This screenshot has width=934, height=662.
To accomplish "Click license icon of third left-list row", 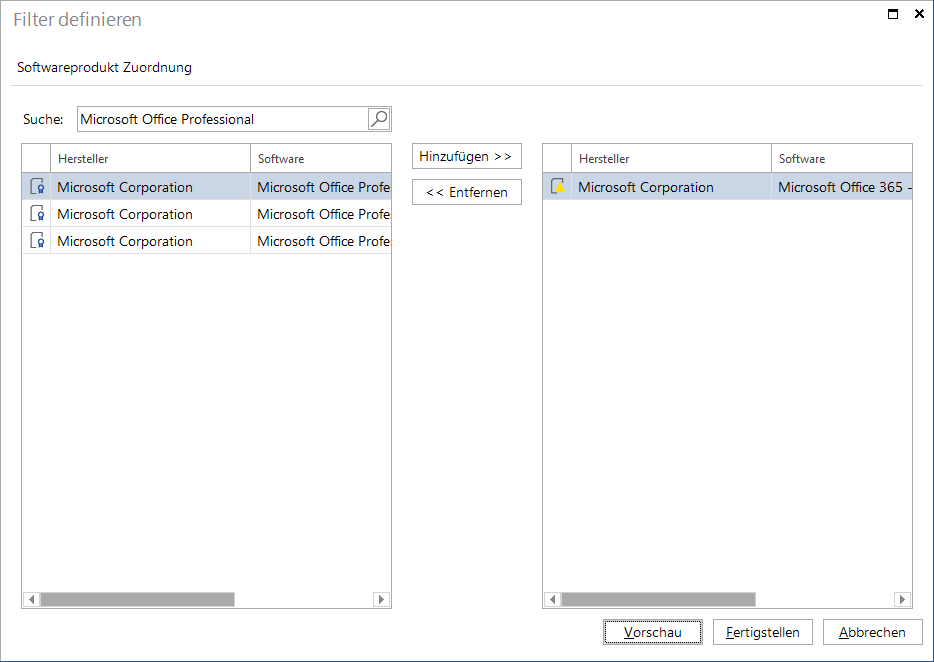I will [37, 241].
